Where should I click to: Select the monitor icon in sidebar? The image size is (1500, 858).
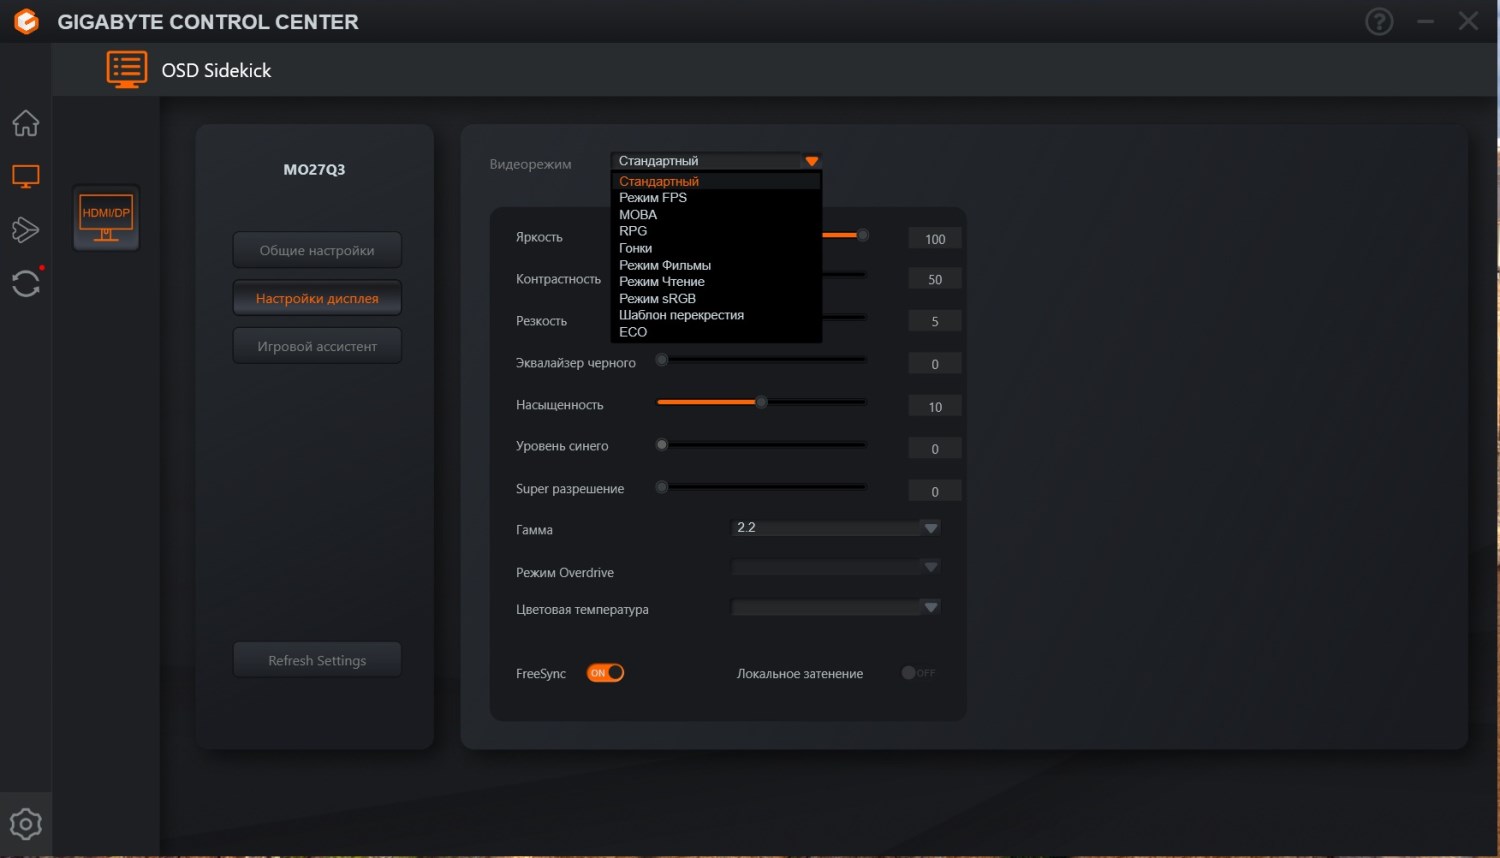click(x=26, y=177)
